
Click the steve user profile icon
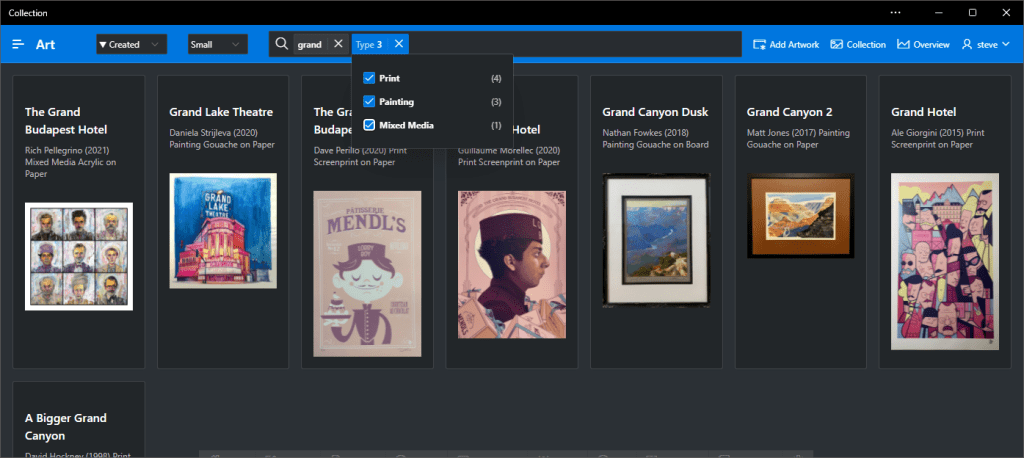click(x=967, y=45)
